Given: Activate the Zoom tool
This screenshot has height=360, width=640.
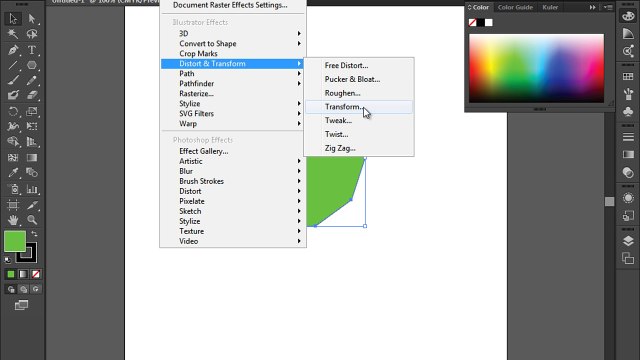Looking at the screenshot, I should point(32,220).
